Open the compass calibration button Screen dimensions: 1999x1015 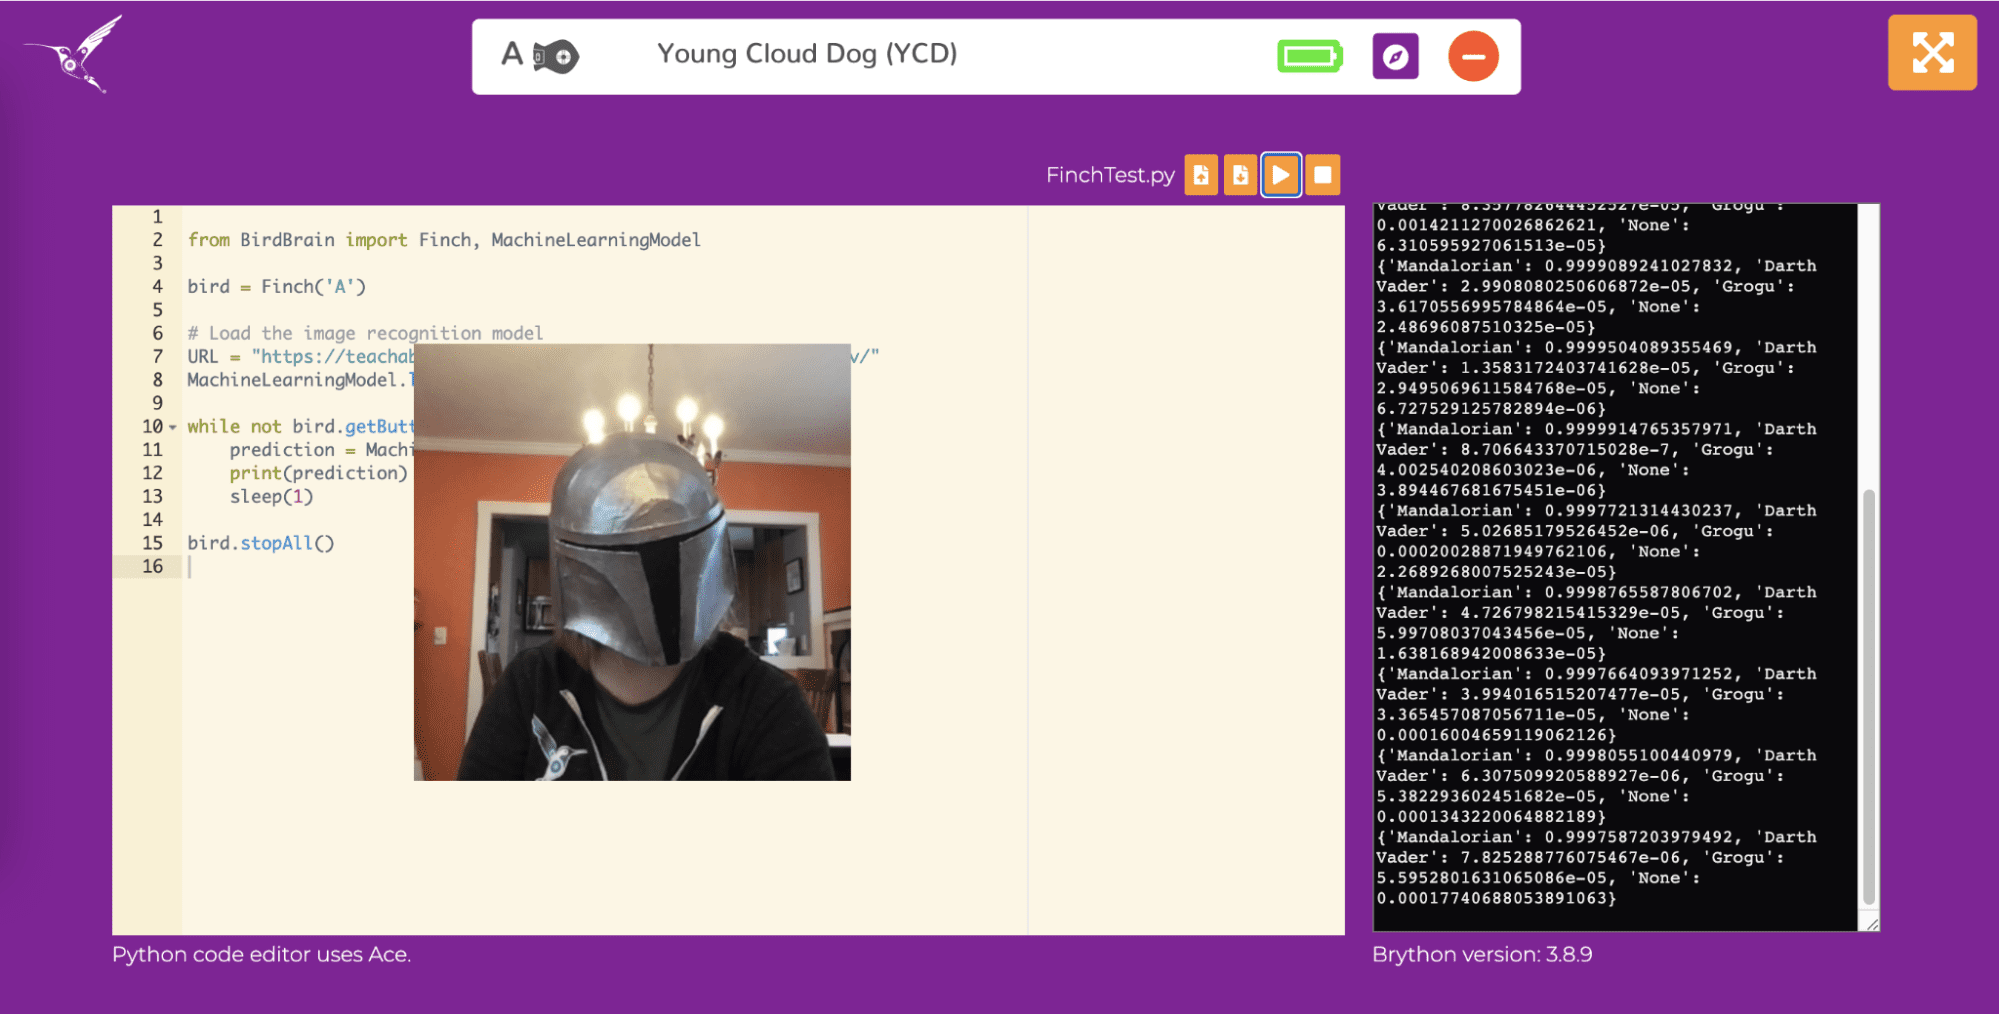[x=1395, y=56]
